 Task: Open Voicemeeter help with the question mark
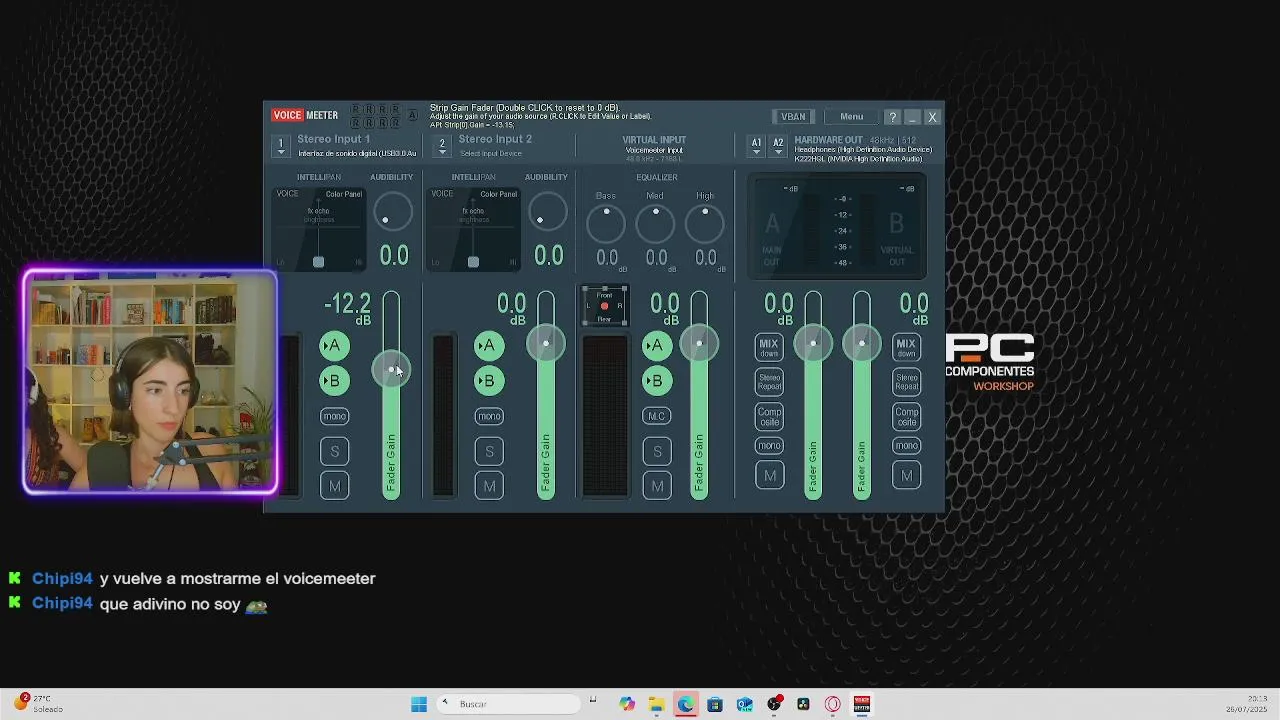(x=893, y=117)
